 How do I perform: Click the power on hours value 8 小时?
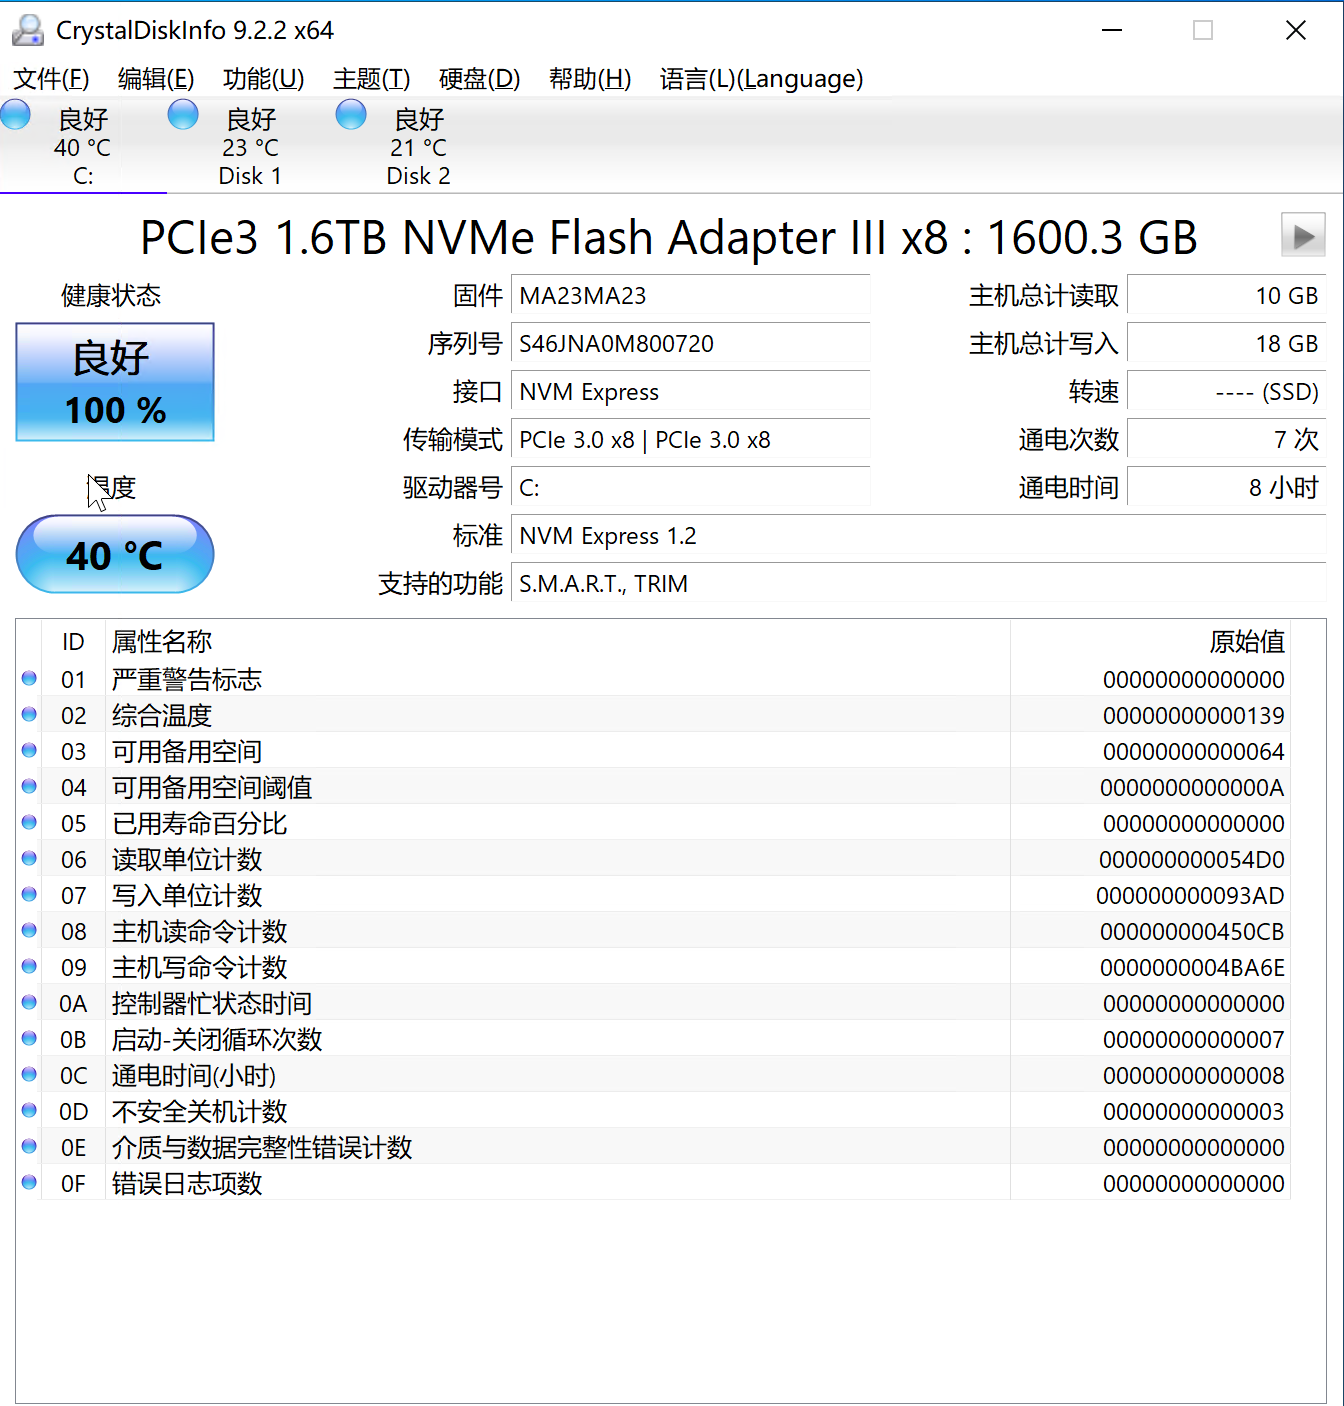[x=1226, y=488]
